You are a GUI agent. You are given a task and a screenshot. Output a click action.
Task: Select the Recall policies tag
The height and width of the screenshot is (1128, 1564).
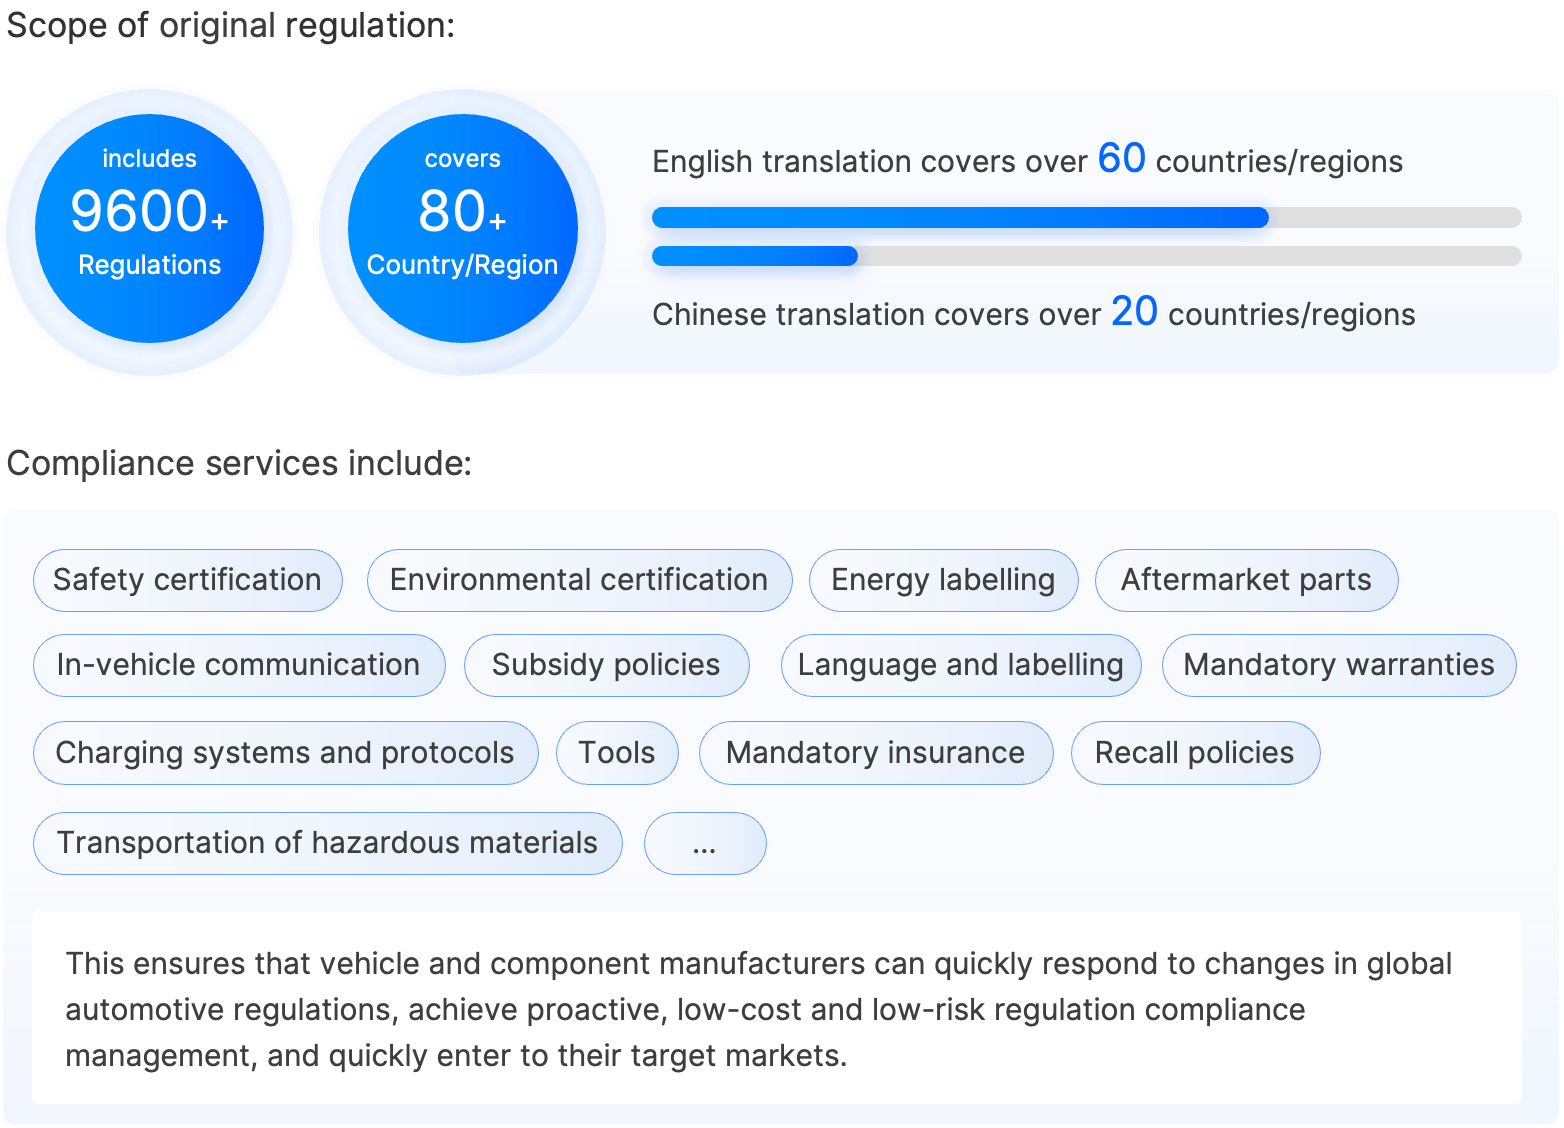click(1195, 753)
